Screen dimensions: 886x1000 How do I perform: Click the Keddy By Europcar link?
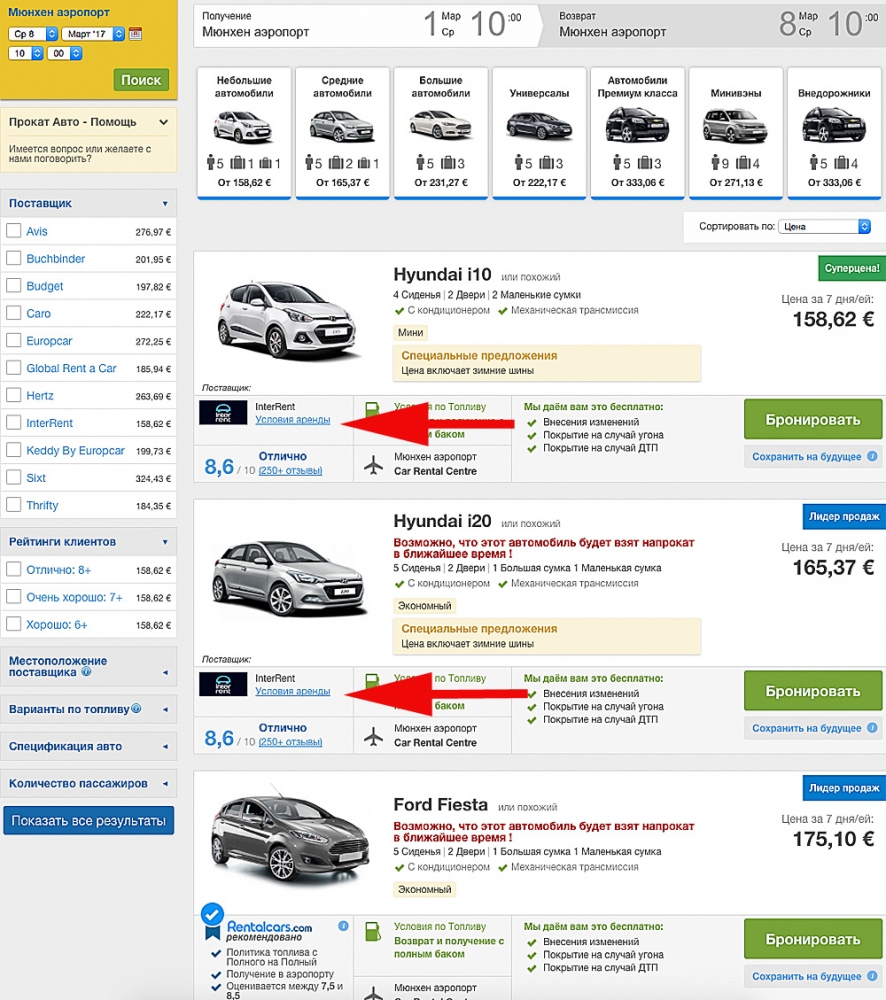coord(75,450)
